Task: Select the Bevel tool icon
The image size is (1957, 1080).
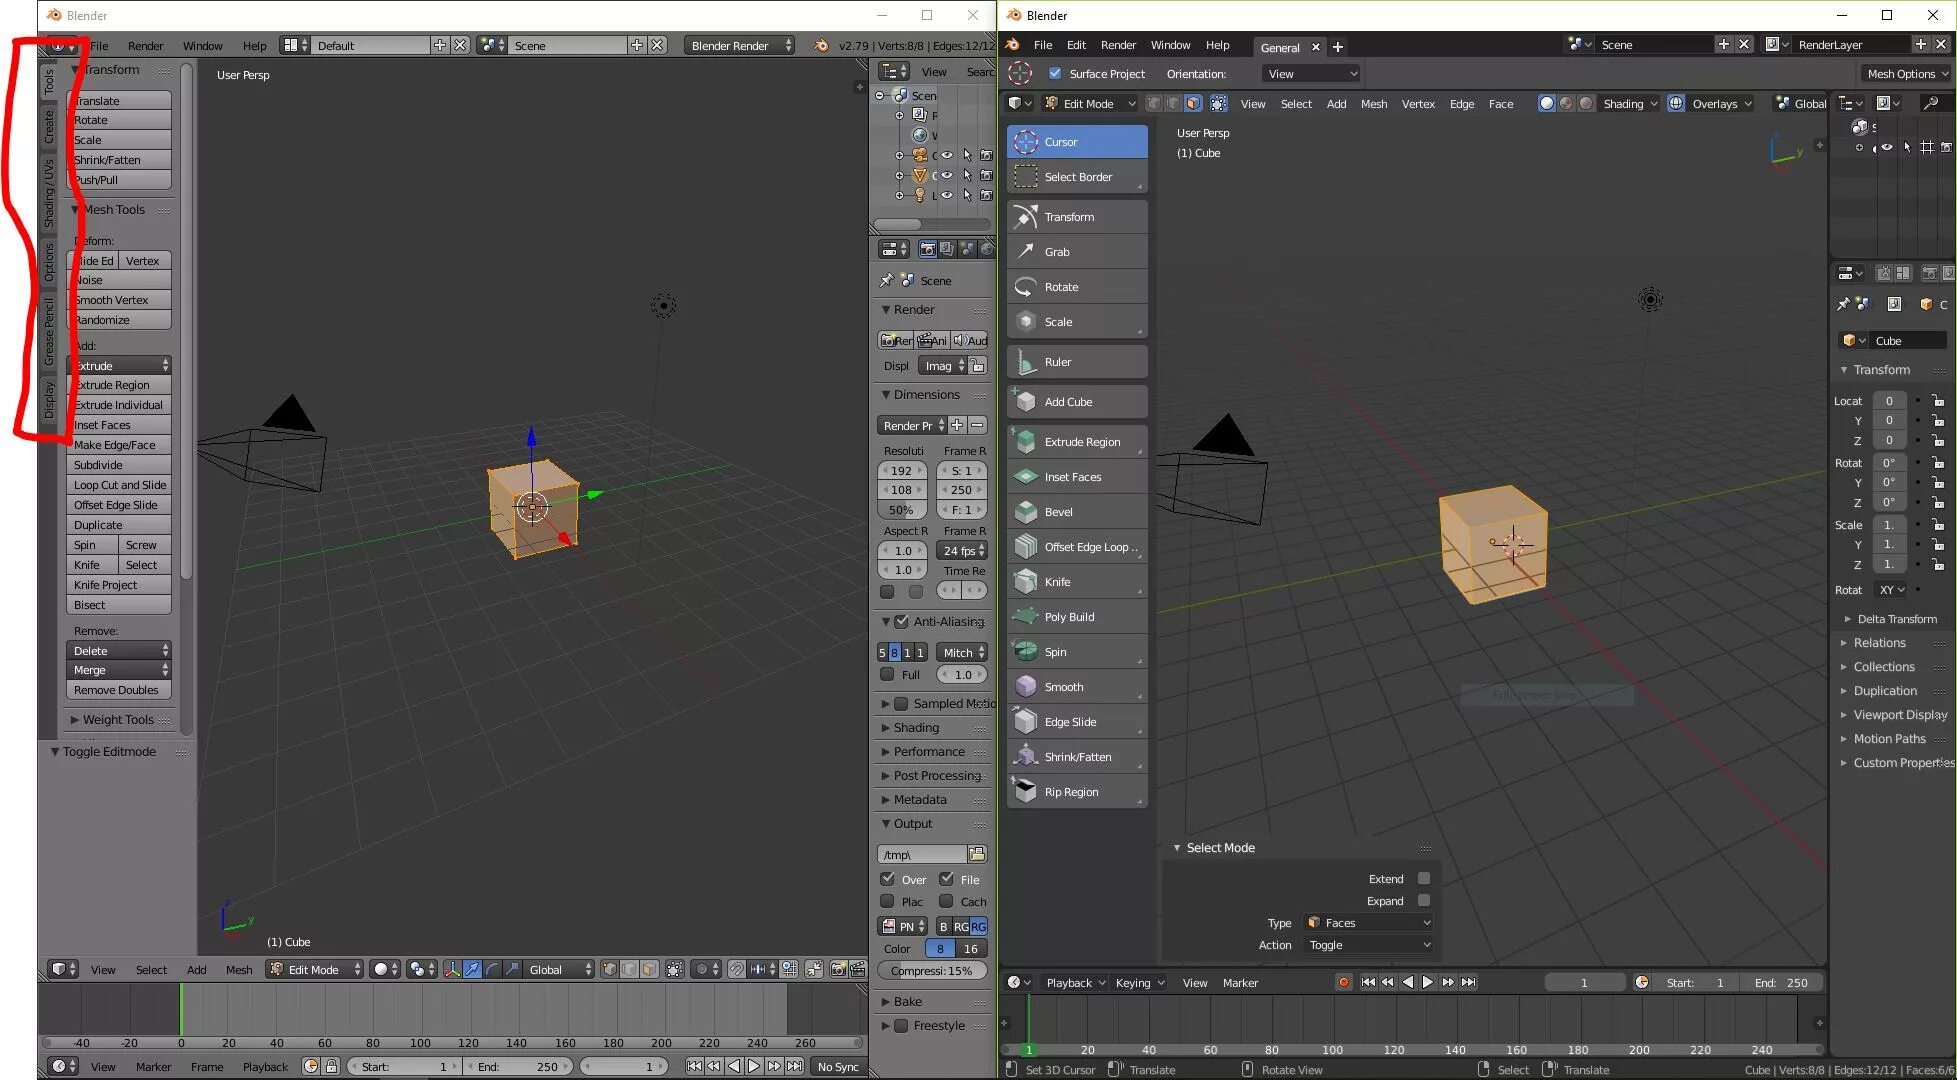Action: click(x=1026, y=511)
